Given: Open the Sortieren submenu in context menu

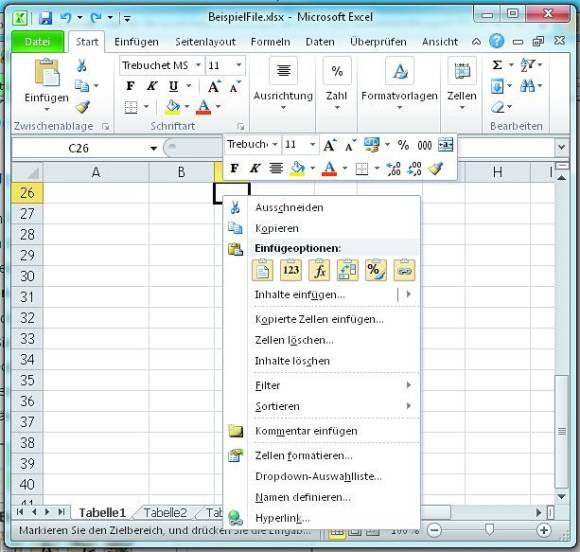Looking at the screenshot, I should [x=322, y=406].
